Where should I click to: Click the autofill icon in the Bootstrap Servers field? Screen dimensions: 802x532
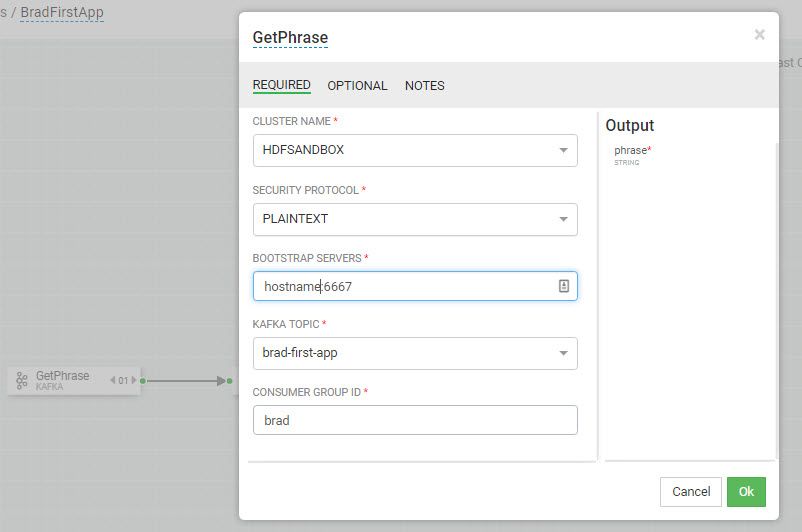pyautogui.click(x=564, y=286)
